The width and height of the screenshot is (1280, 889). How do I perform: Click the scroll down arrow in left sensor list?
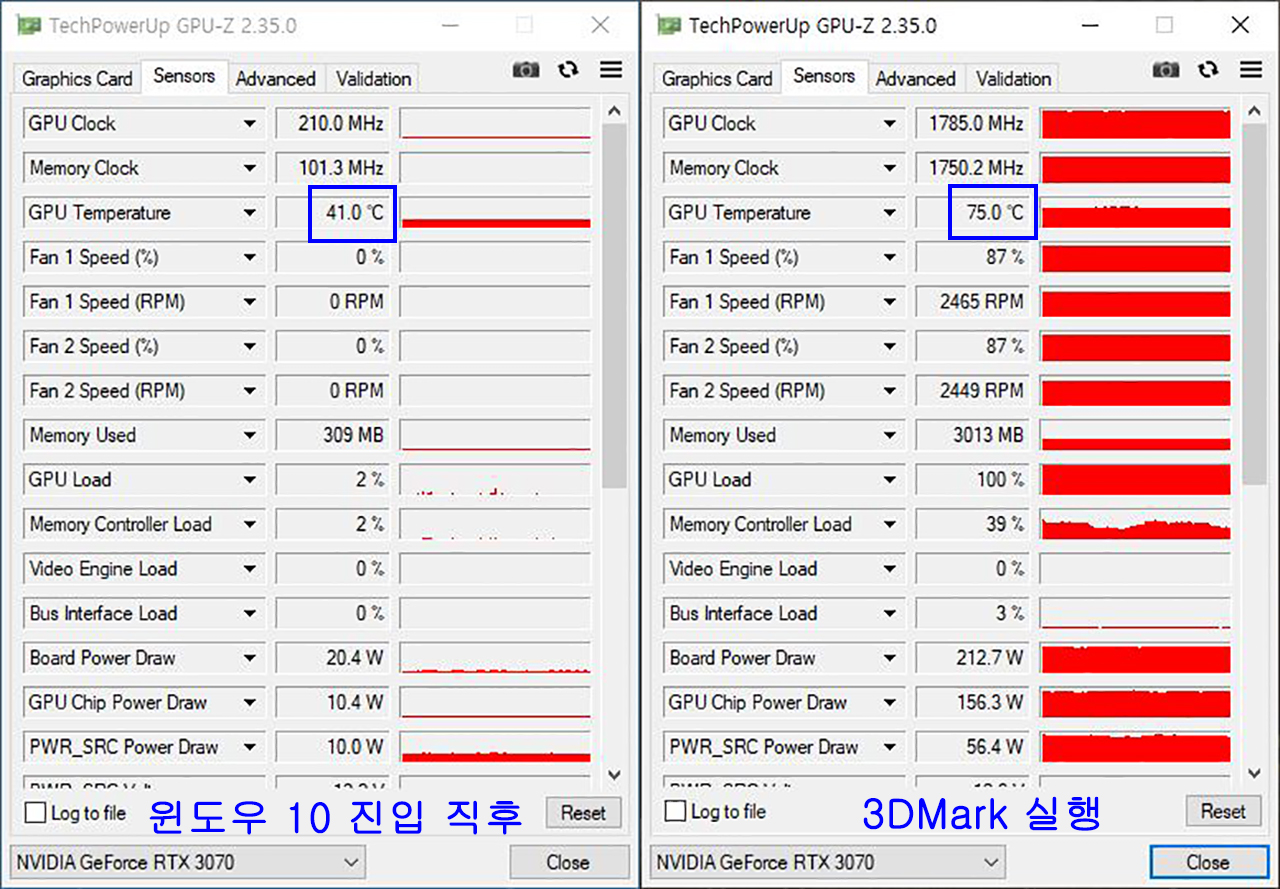click(x=614, y=775)
